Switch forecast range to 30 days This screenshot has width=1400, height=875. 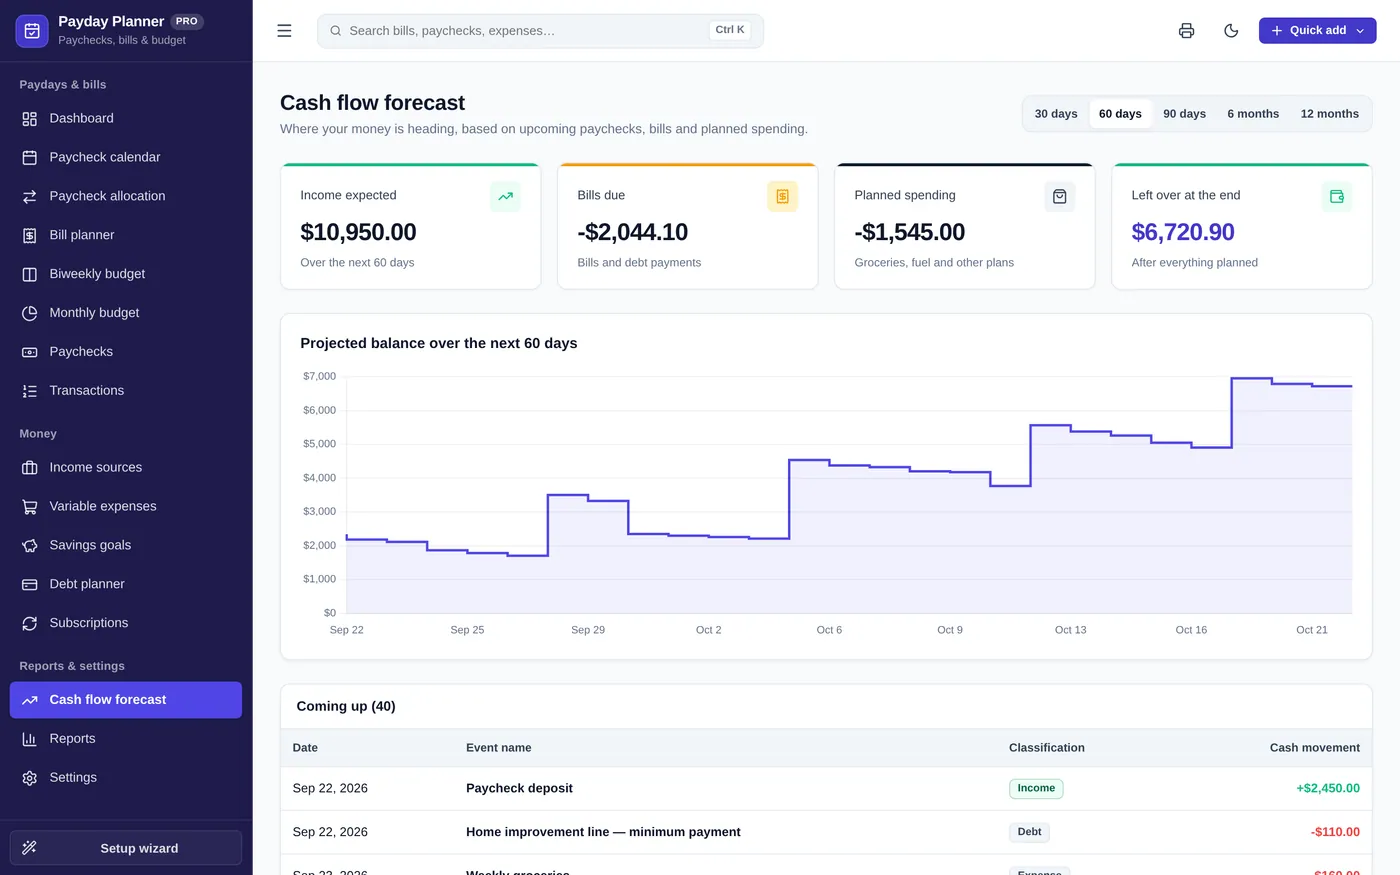point(1056,114)
